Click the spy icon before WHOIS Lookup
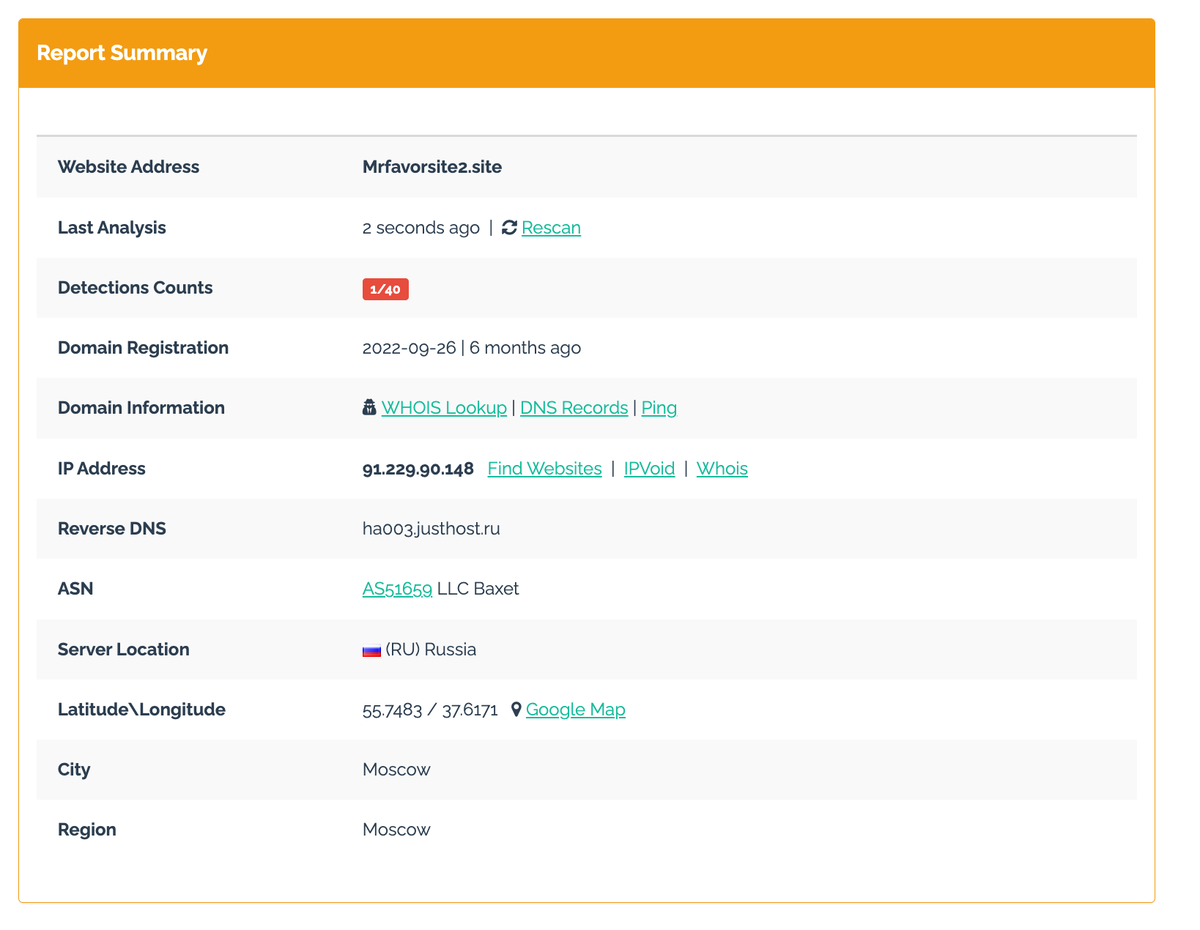1200x930 pixels. click(x=369, y=408)
